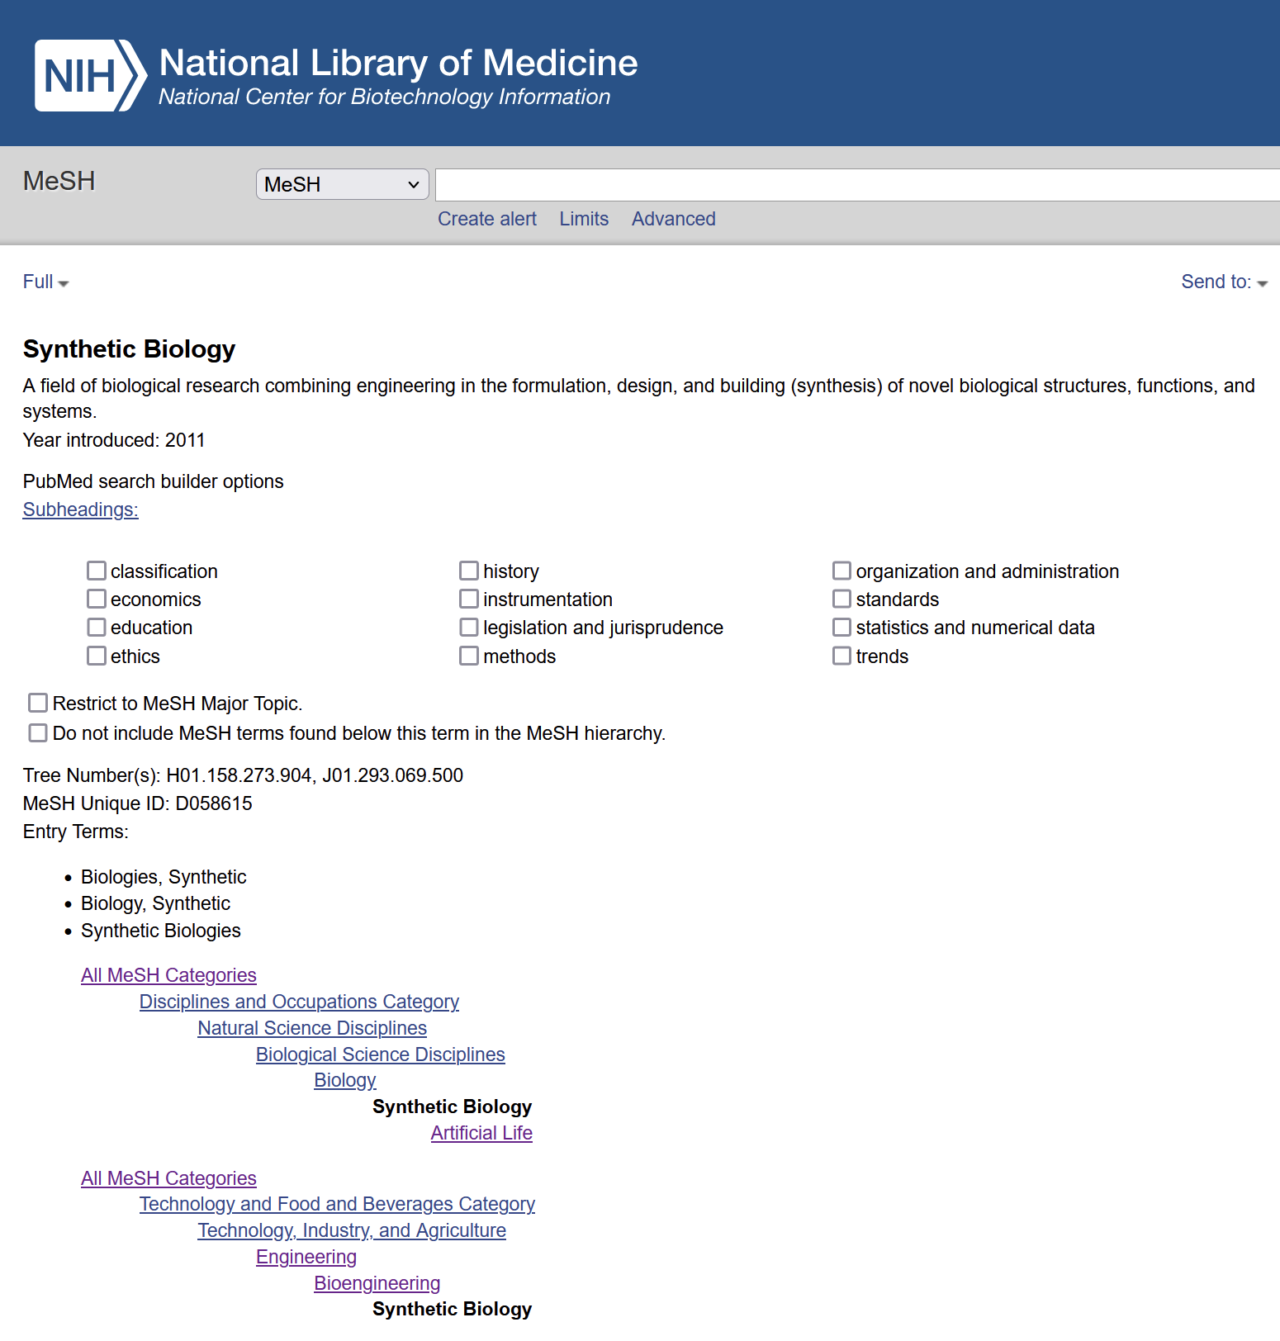Open the Send to menu
The width and height of the screenshot is (1280, 1341).
tap(1224, 282)
